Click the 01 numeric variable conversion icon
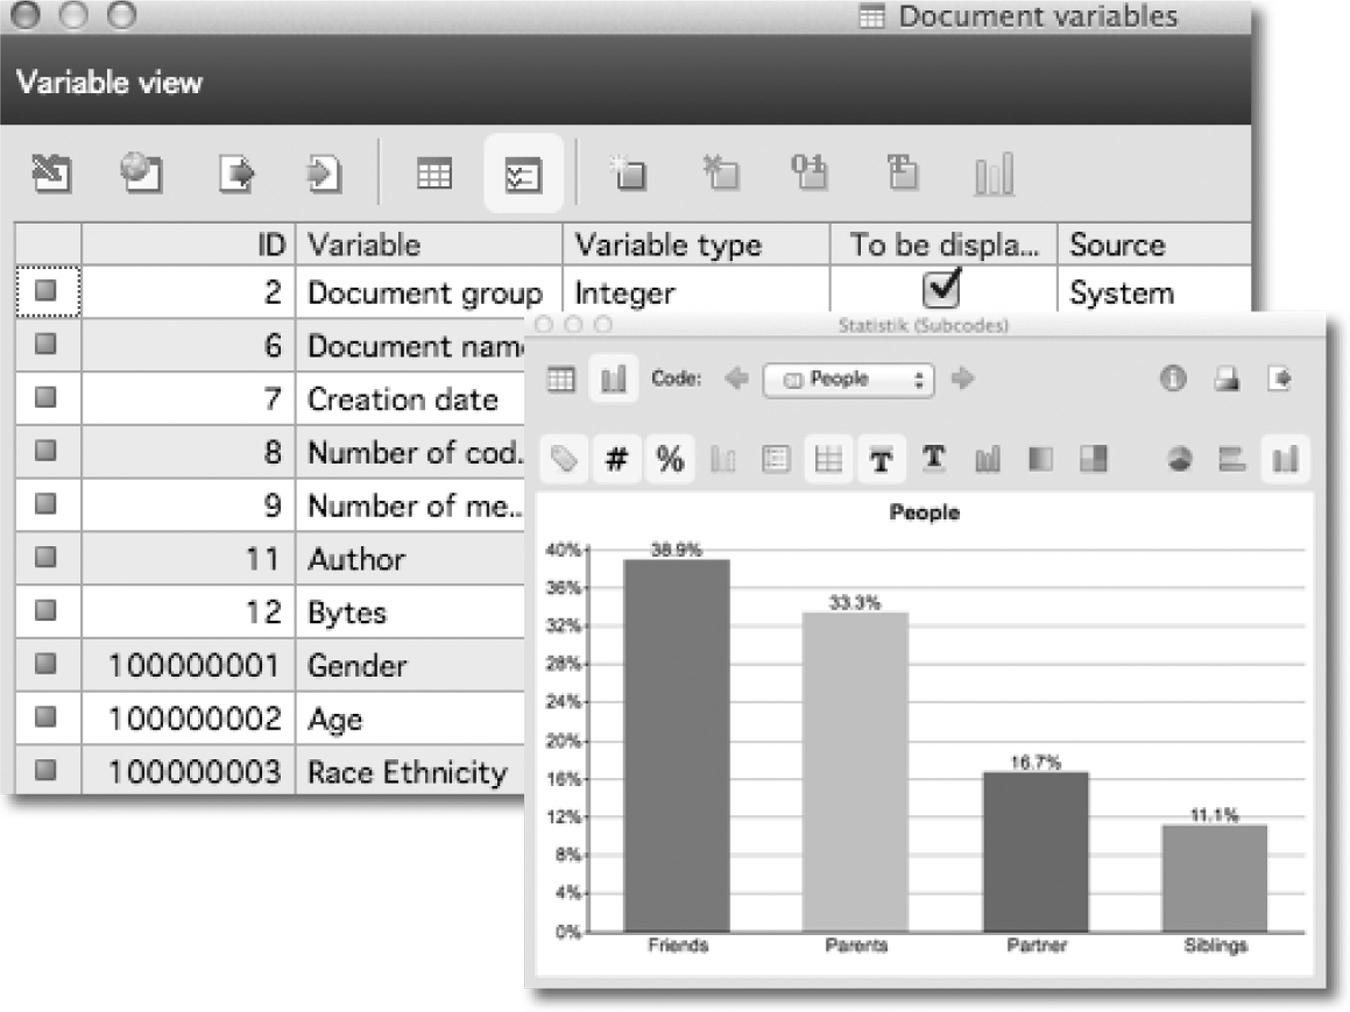 pyautogui.click(x=809, y=172)
